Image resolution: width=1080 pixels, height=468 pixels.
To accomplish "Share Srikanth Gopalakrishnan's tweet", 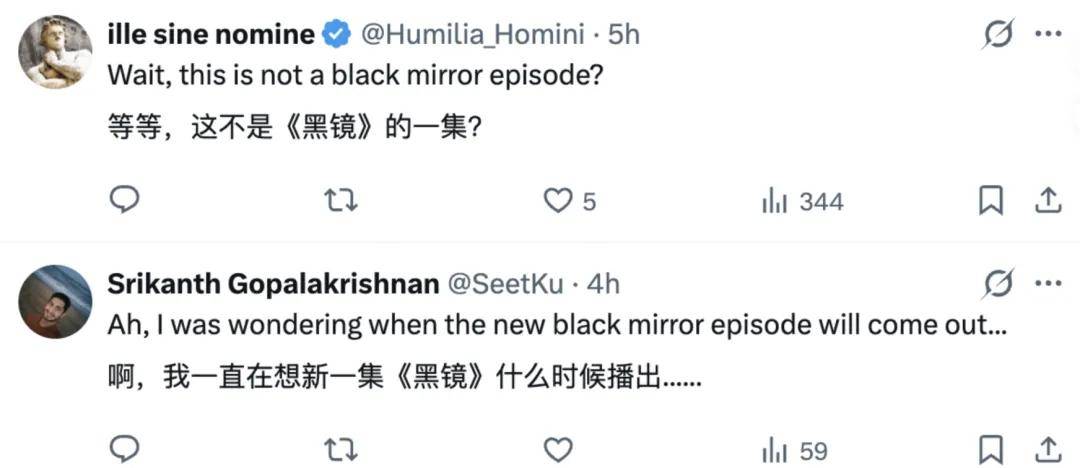I will click(x=1046, y=449).
